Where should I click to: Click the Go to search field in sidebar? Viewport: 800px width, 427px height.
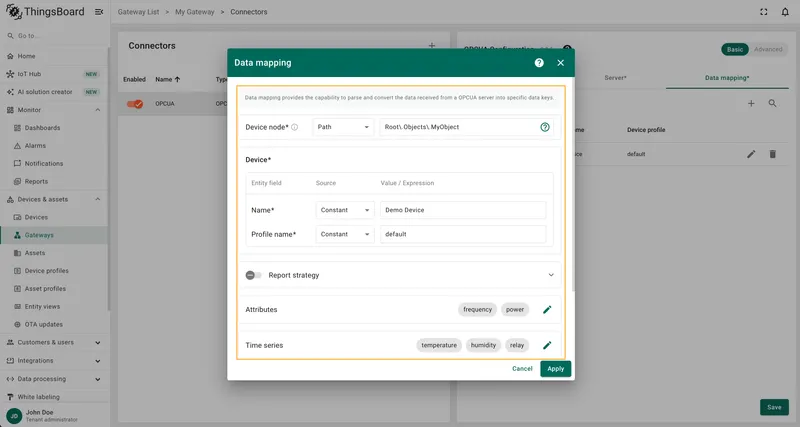tap(54, 36)
